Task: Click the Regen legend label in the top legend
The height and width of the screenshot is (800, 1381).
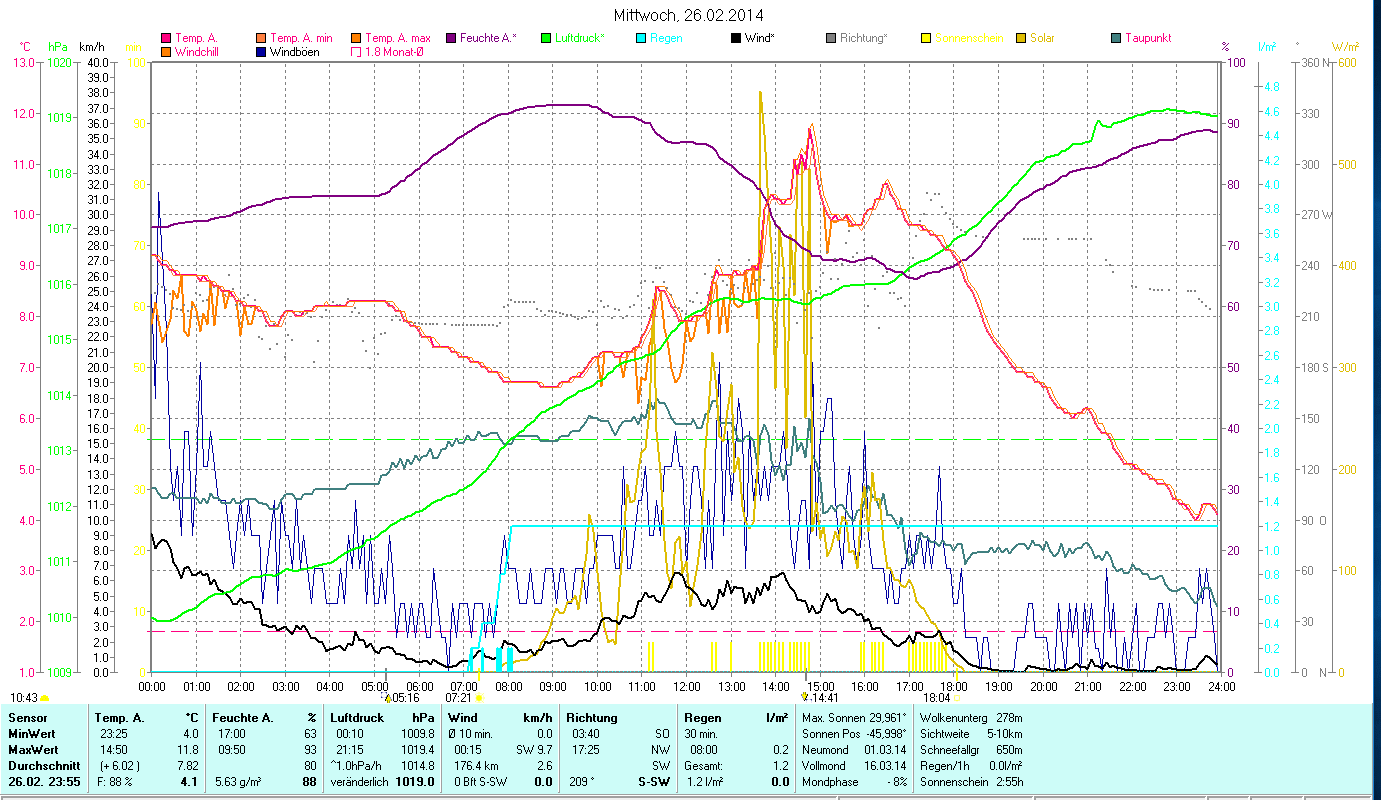Action: 667,38
